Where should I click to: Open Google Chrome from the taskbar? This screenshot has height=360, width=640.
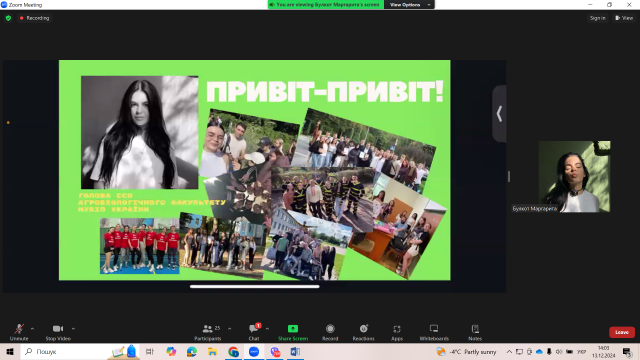[233, 351]
